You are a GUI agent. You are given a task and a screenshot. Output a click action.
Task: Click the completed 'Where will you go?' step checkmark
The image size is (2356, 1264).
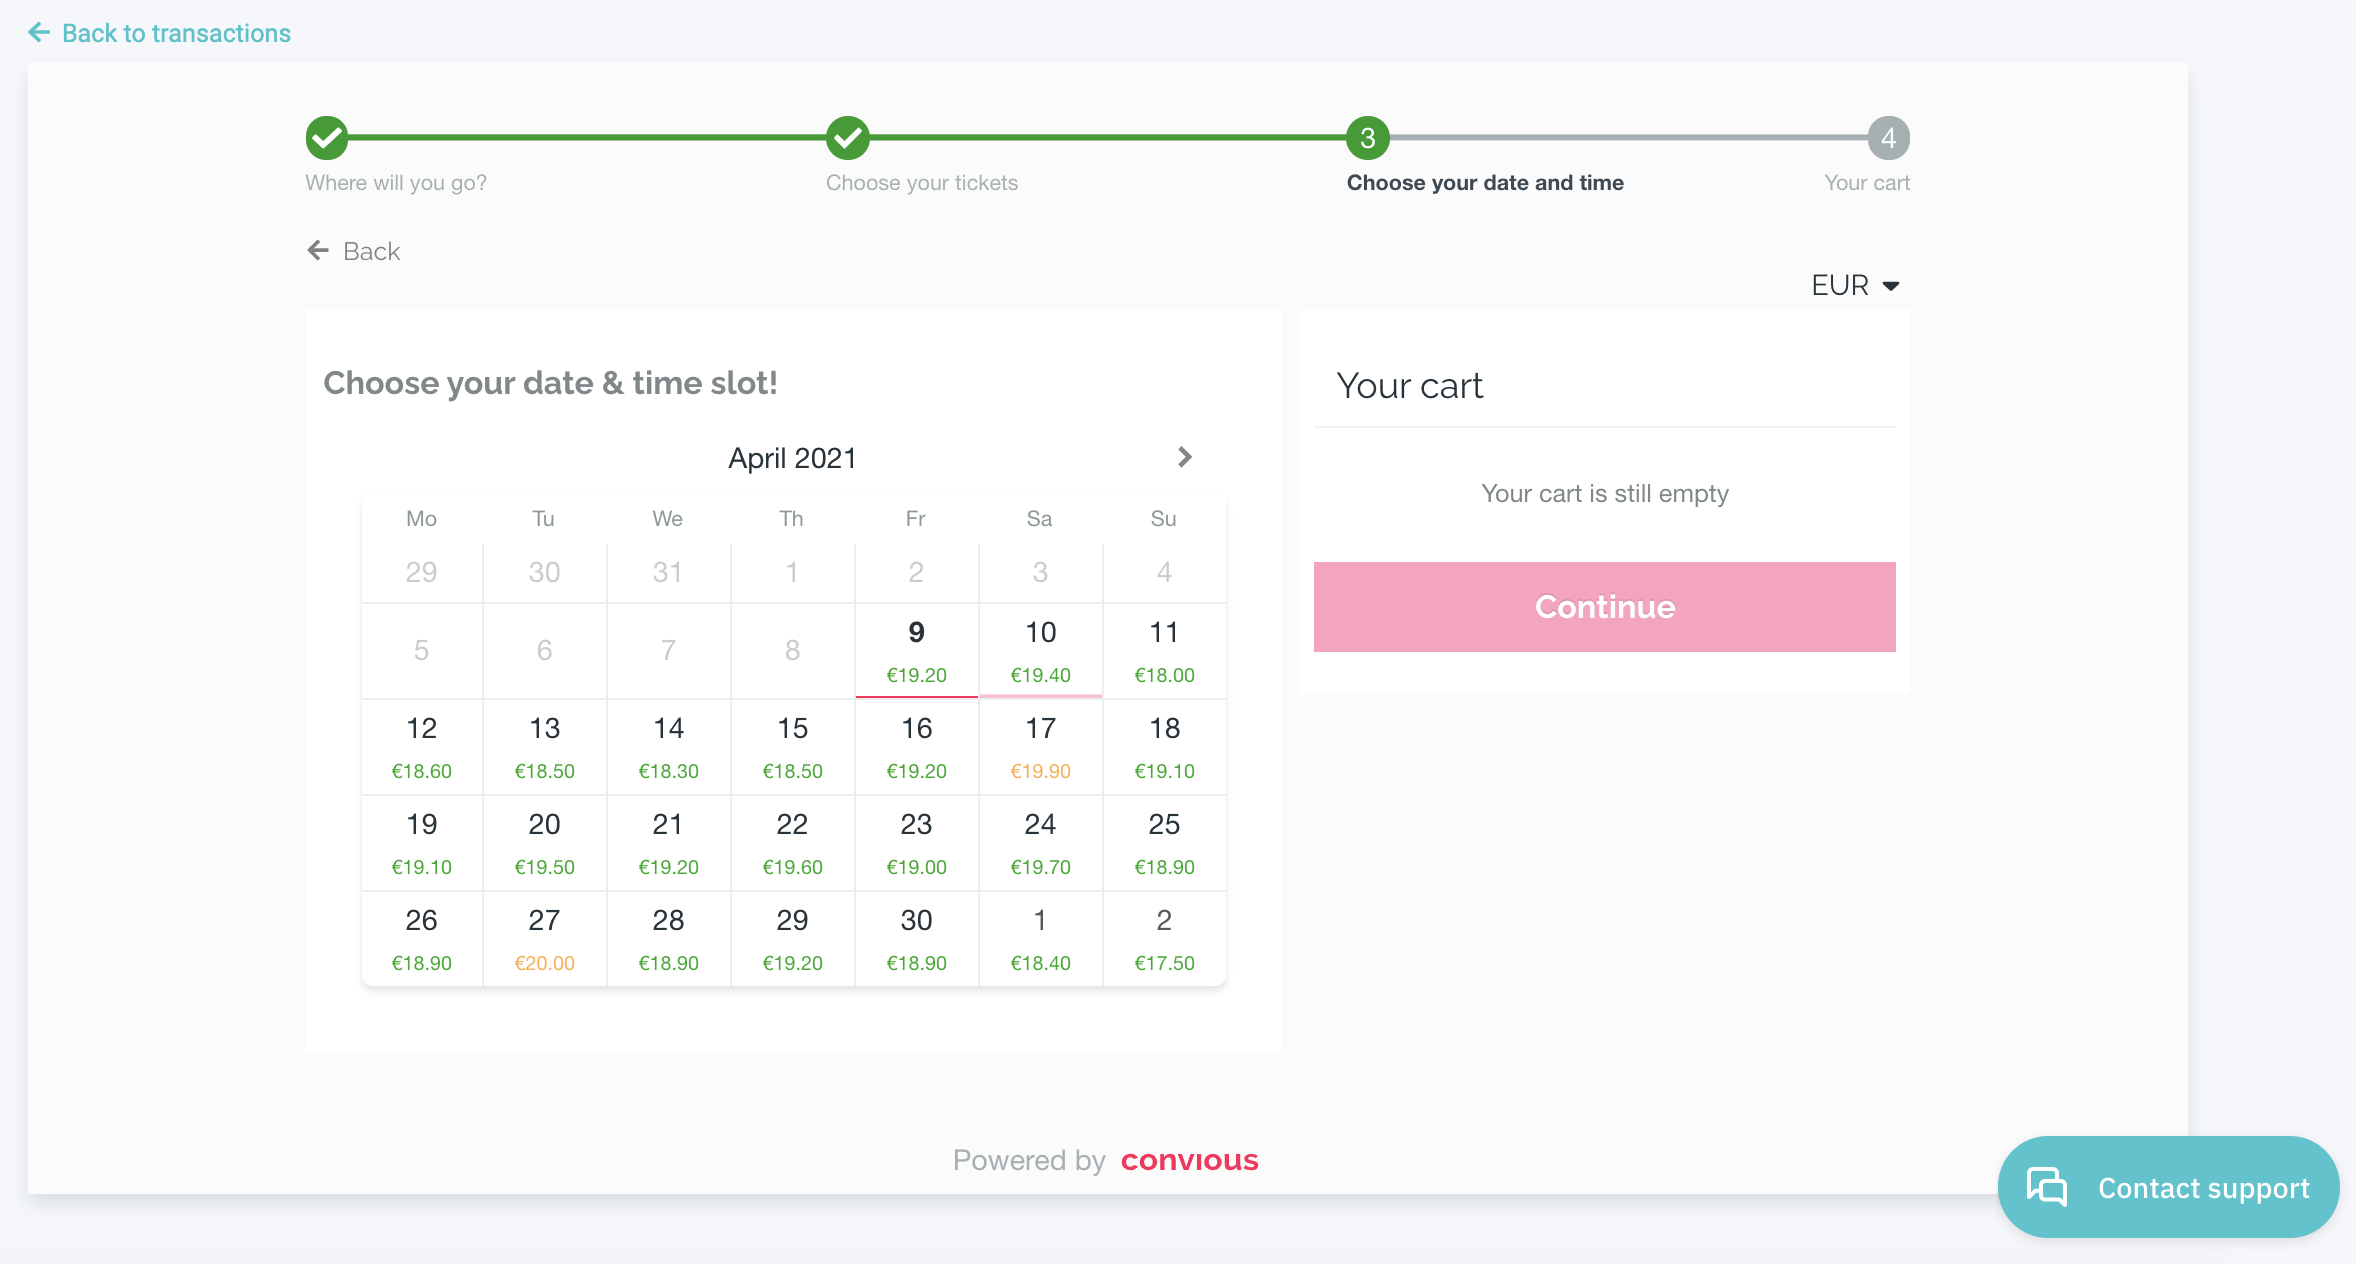click(x=327, y=138)
